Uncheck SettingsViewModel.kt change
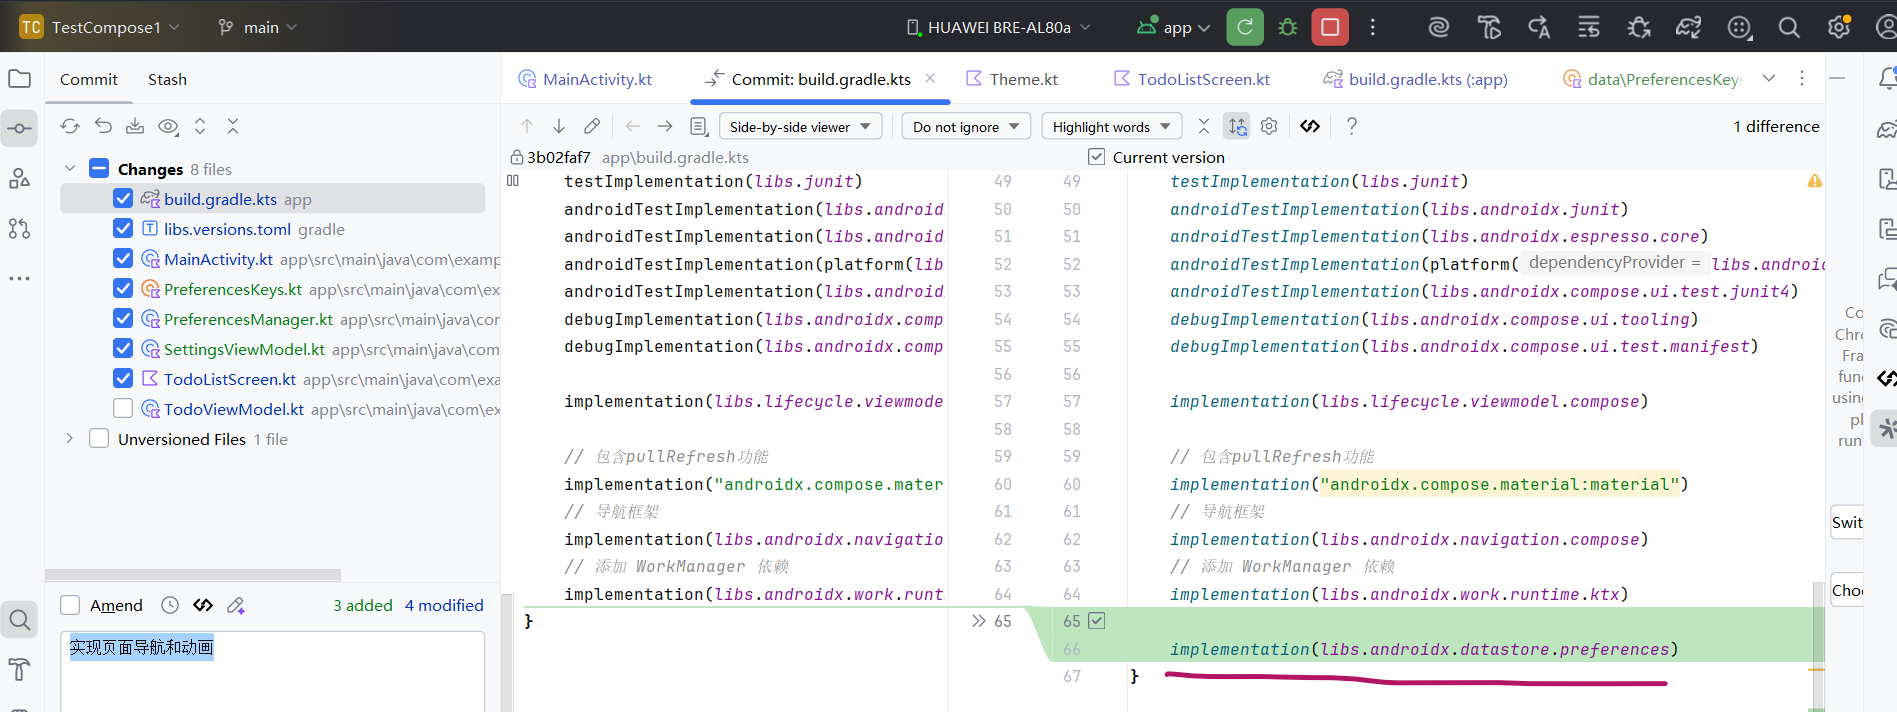 tap(123, 349)
